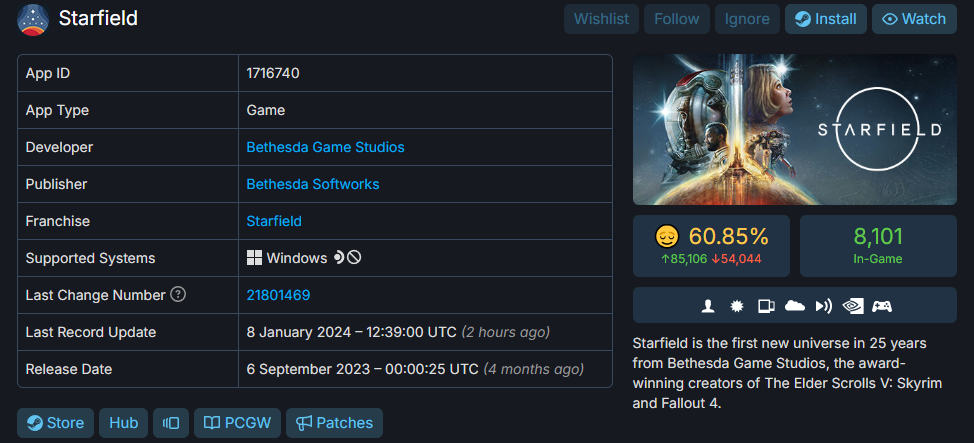Click the controller support gamepad icon
974x443 pixels.
pos(882,306)
